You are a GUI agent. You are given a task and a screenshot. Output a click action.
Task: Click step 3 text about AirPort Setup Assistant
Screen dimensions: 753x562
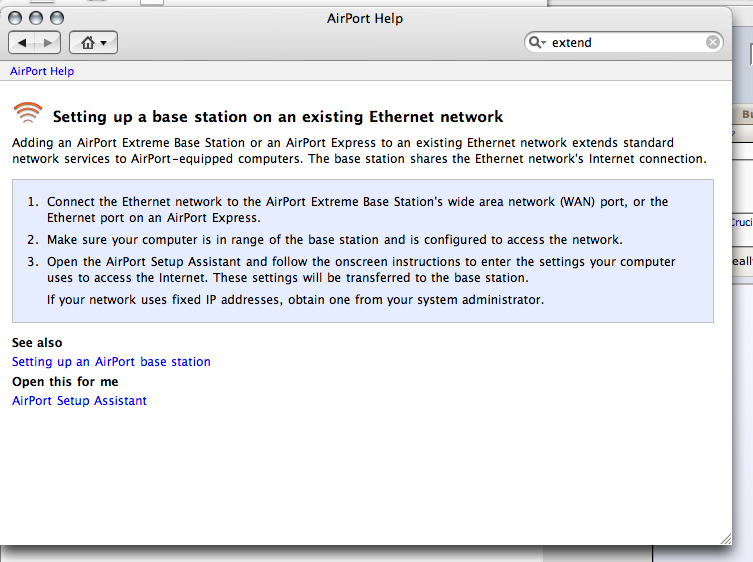[361, 269]
